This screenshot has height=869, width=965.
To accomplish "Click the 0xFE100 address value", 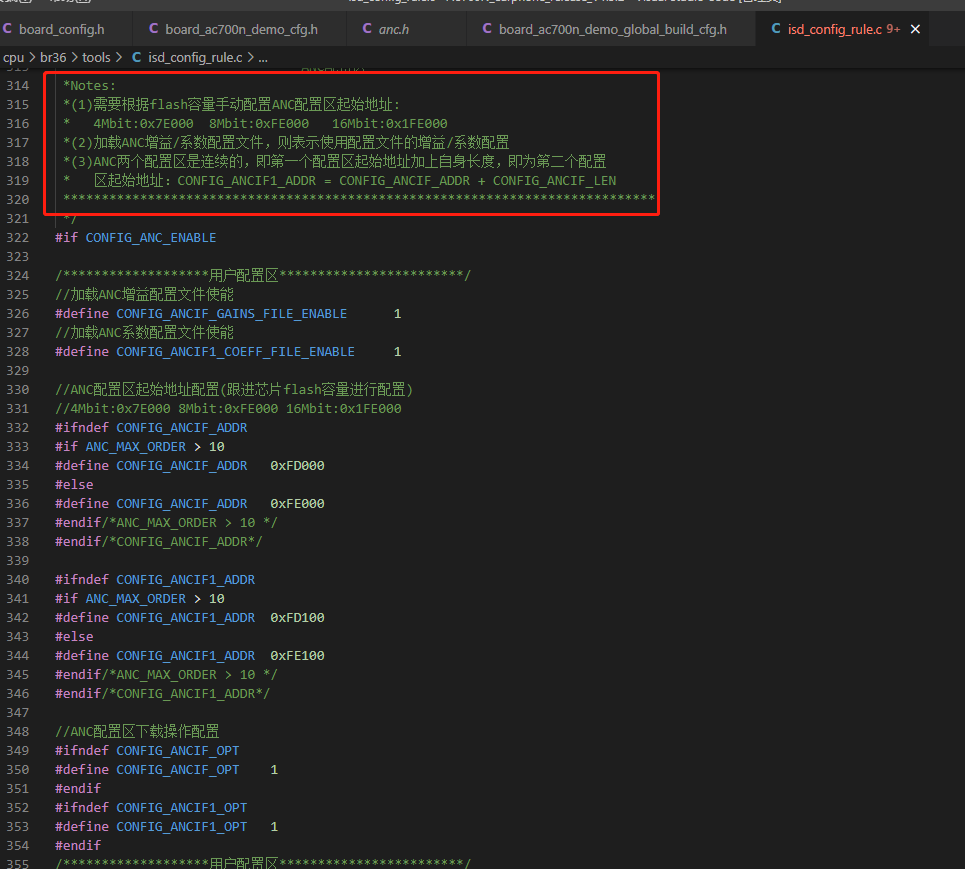I will pyautogui.click(x=297, y=655).
